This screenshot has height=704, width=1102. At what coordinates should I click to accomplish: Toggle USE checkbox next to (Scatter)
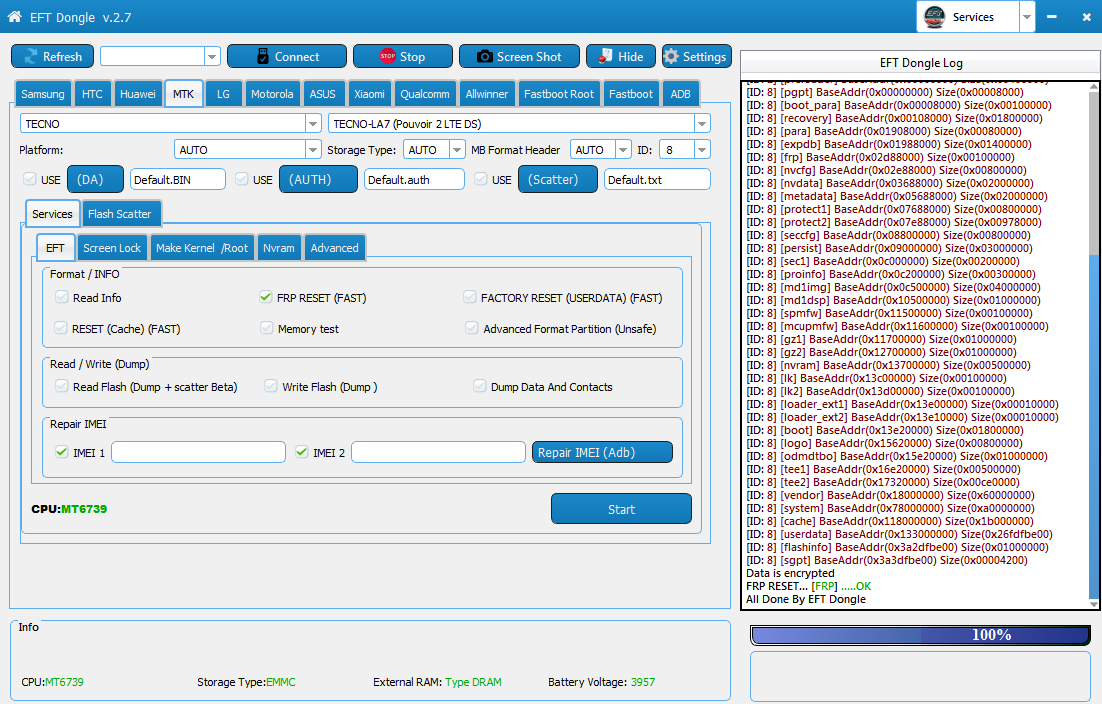[481, 179]
